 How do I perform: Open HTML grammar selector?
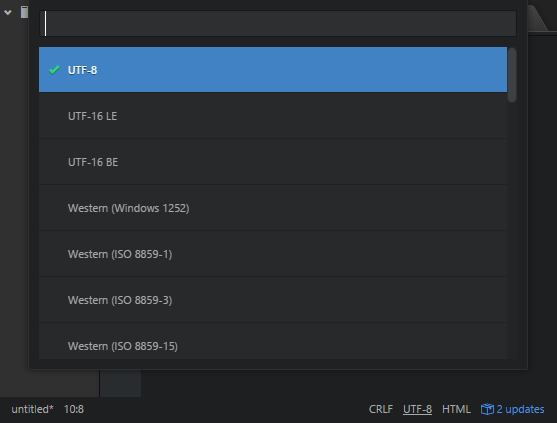pyautogui.click(x=456, y=409)
